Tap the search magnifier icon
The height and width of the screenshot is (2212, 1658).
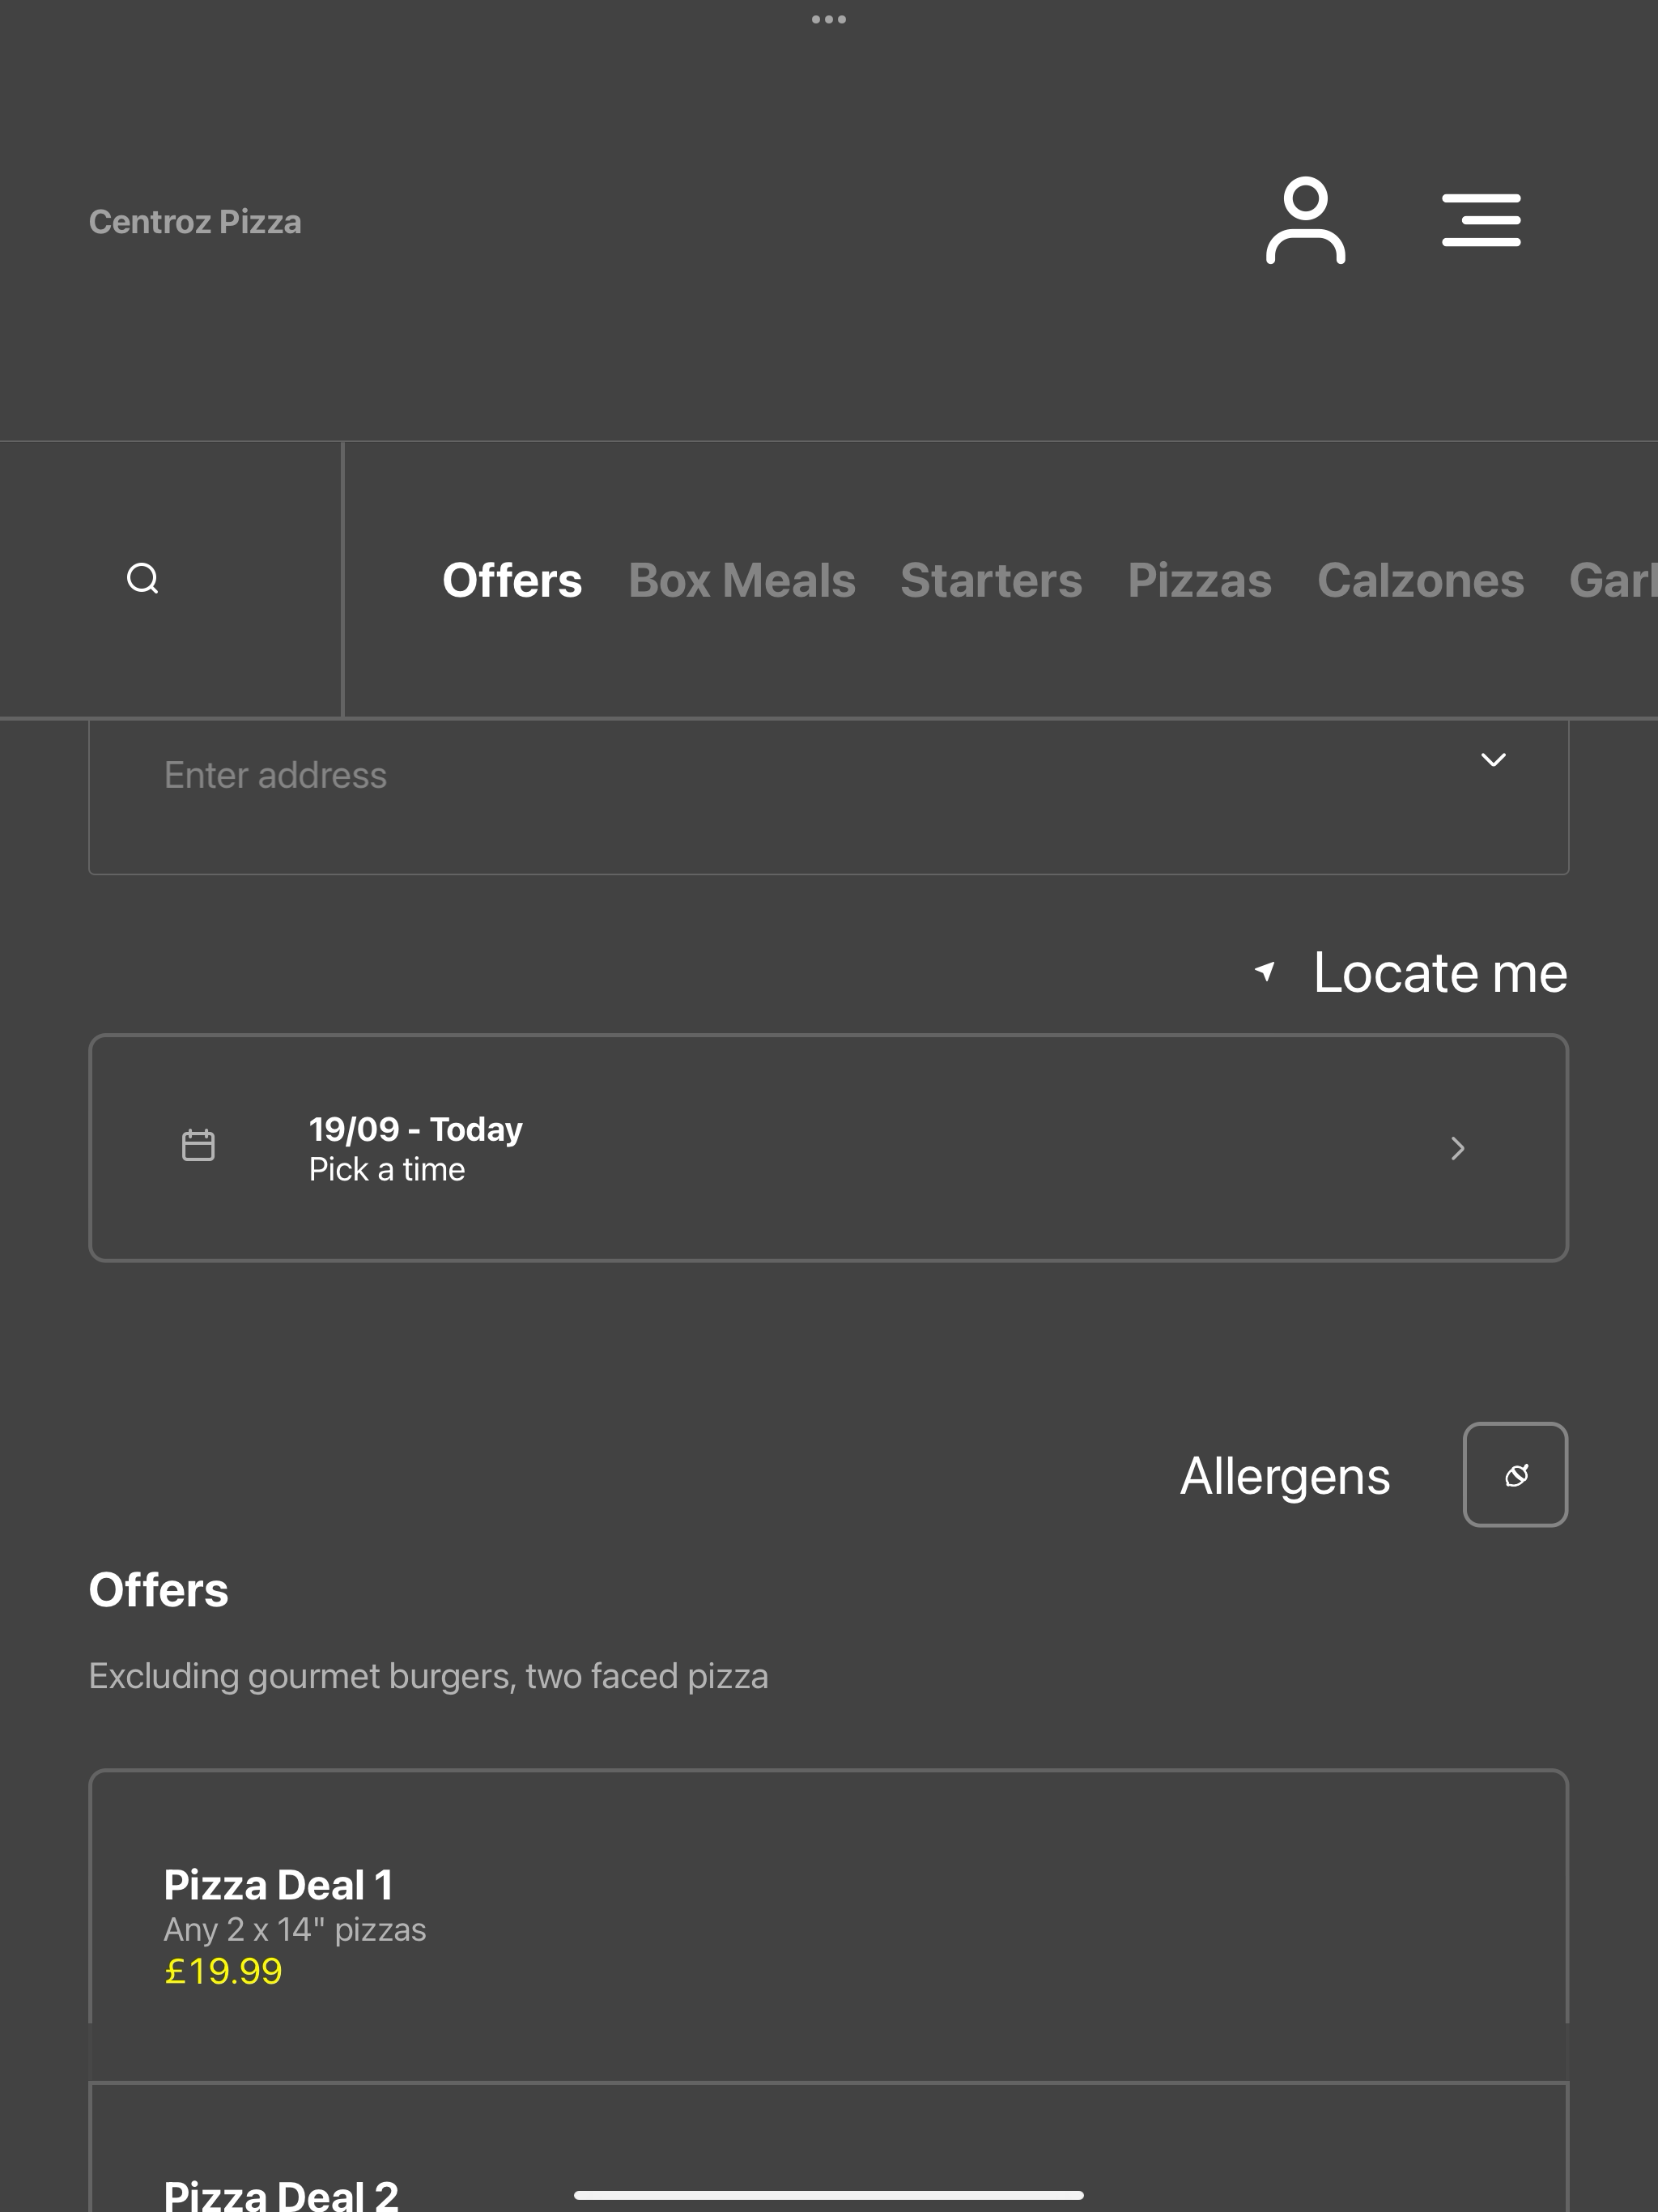click(x=143, y=579)
